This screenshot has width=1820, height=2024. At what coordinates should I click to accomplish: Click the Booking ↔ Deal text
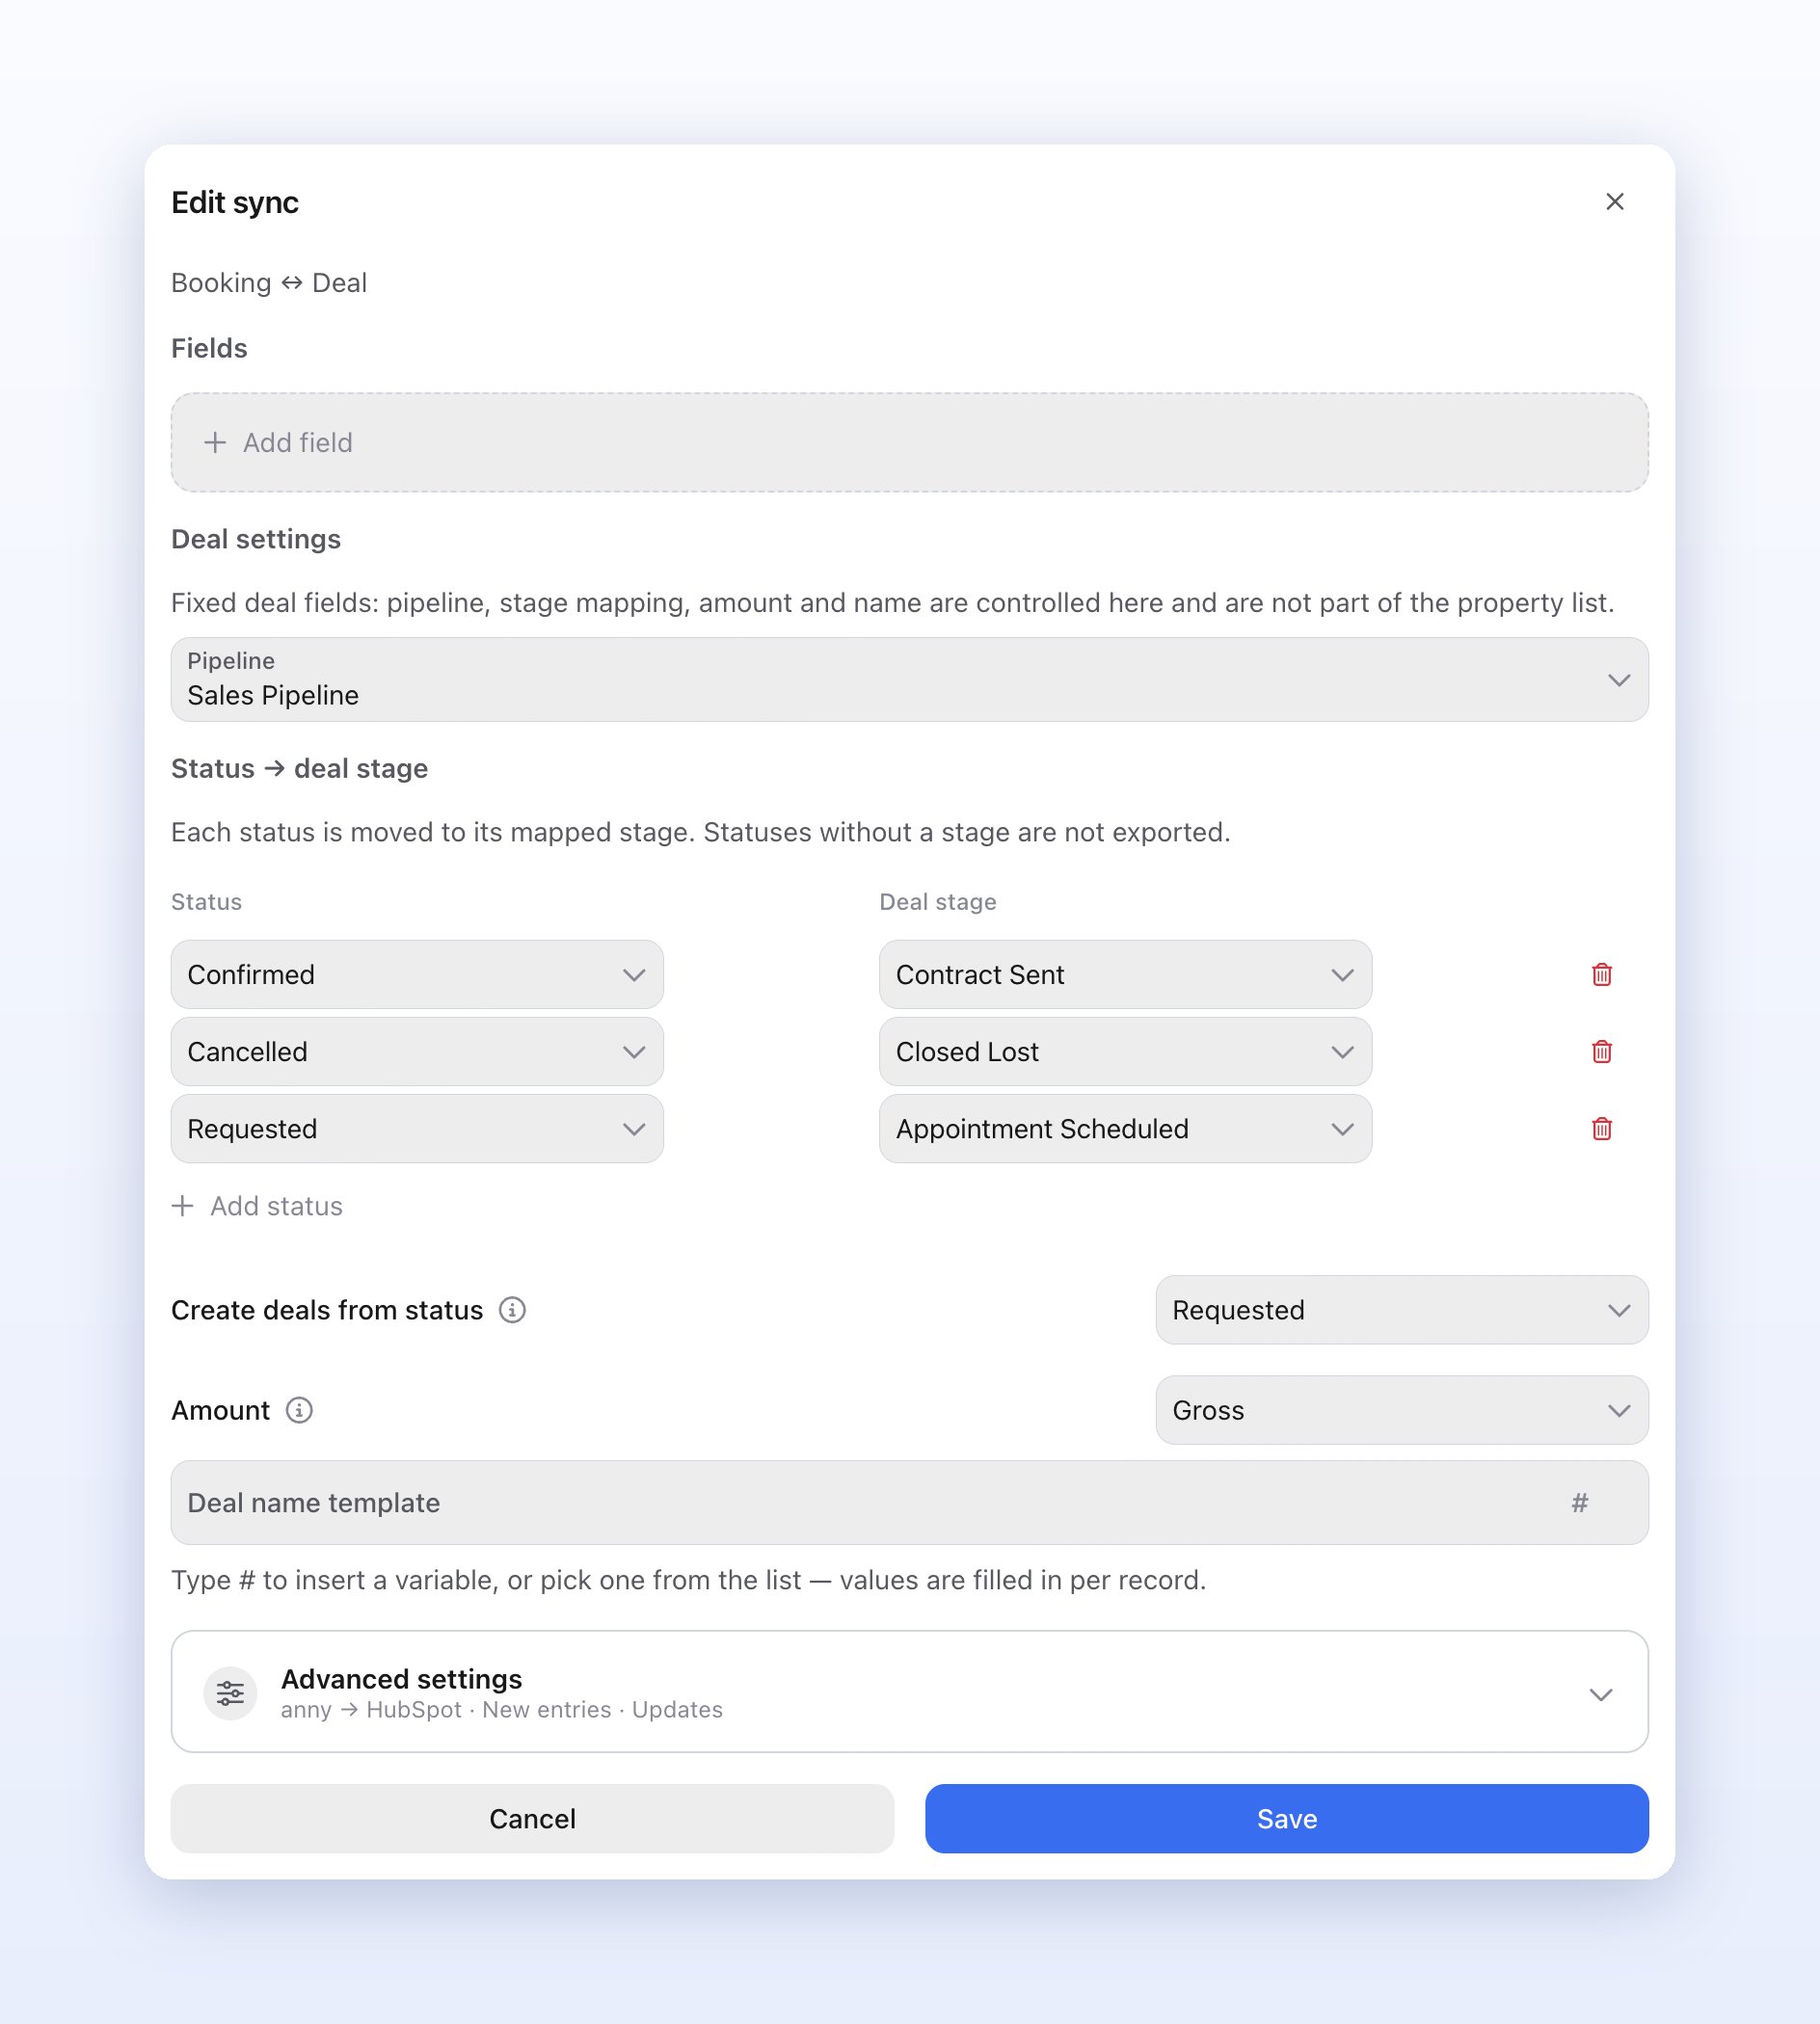269,283
